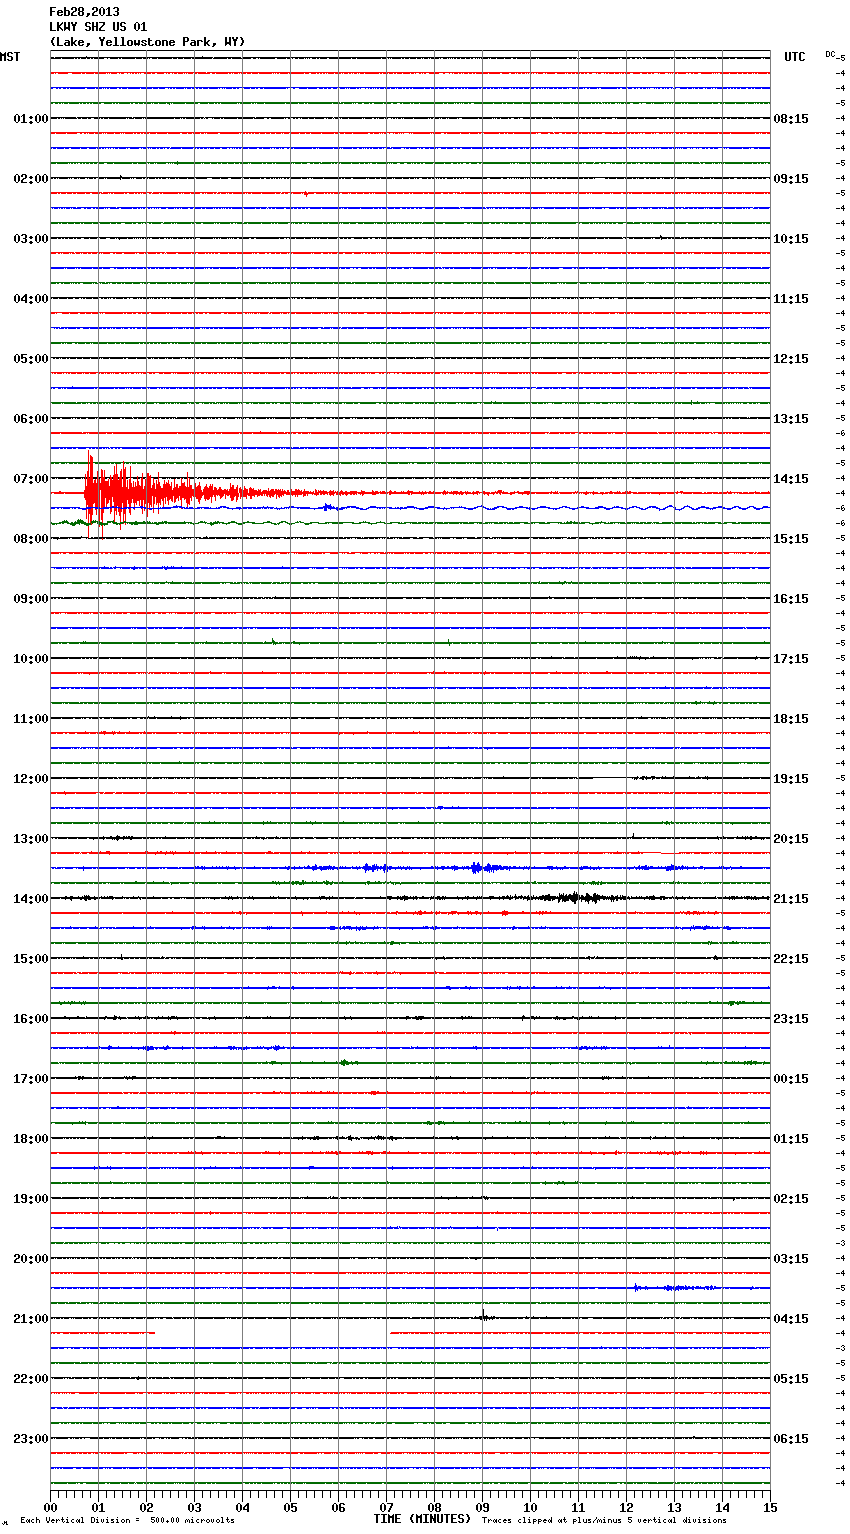This screenshot has height=1534, width=850.
Task: Select the 16:00 MST time label
Action: 30,1019
